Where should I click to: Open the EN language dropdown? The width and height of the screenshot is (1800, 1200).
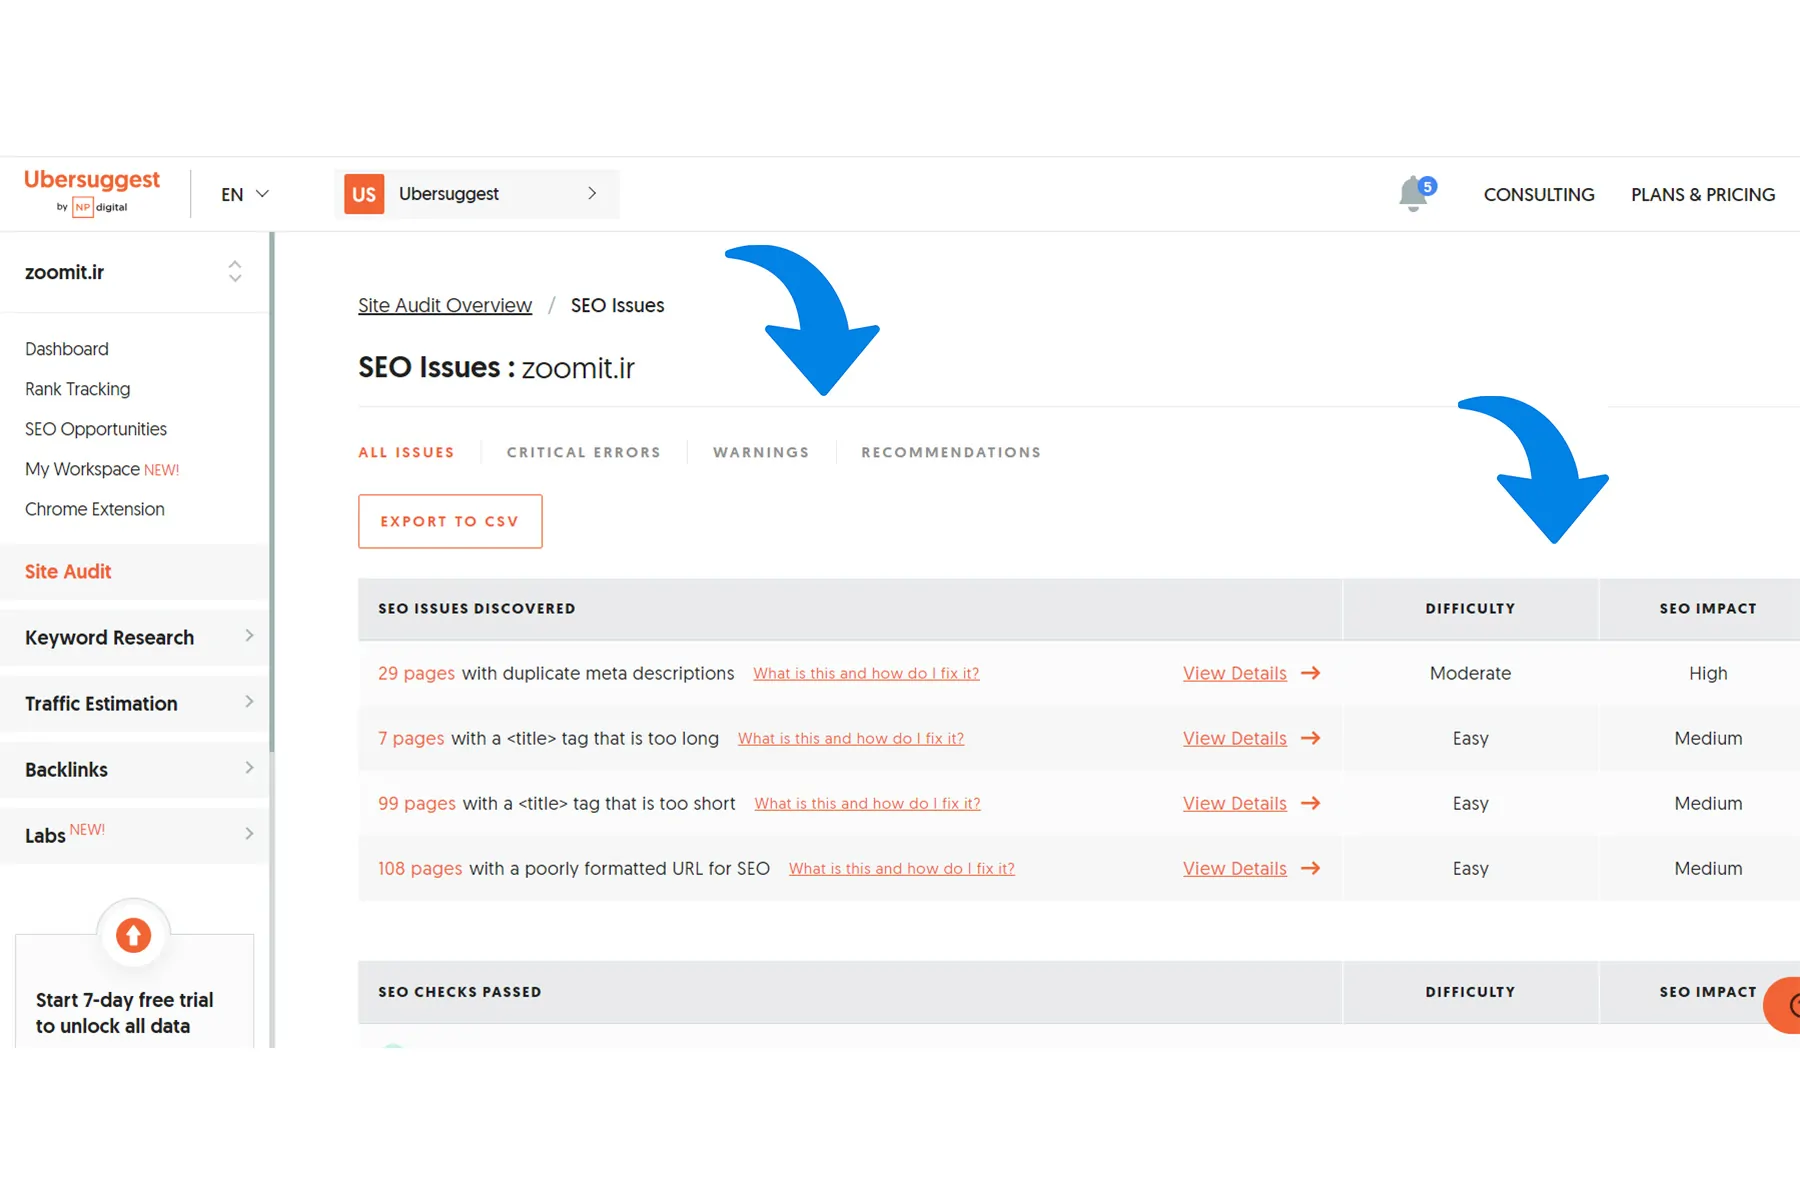pyautogui.click(x=245, y=194)
